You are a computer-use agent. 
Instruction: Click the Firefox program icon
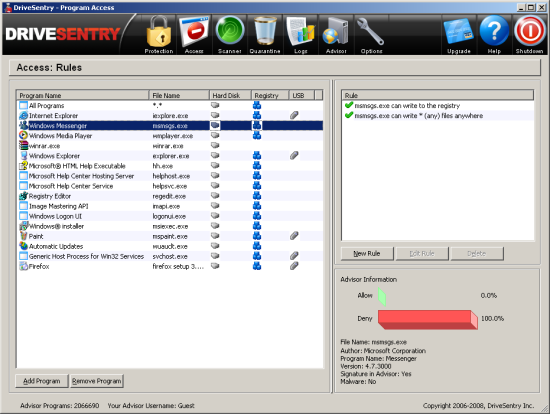point(24,266)
